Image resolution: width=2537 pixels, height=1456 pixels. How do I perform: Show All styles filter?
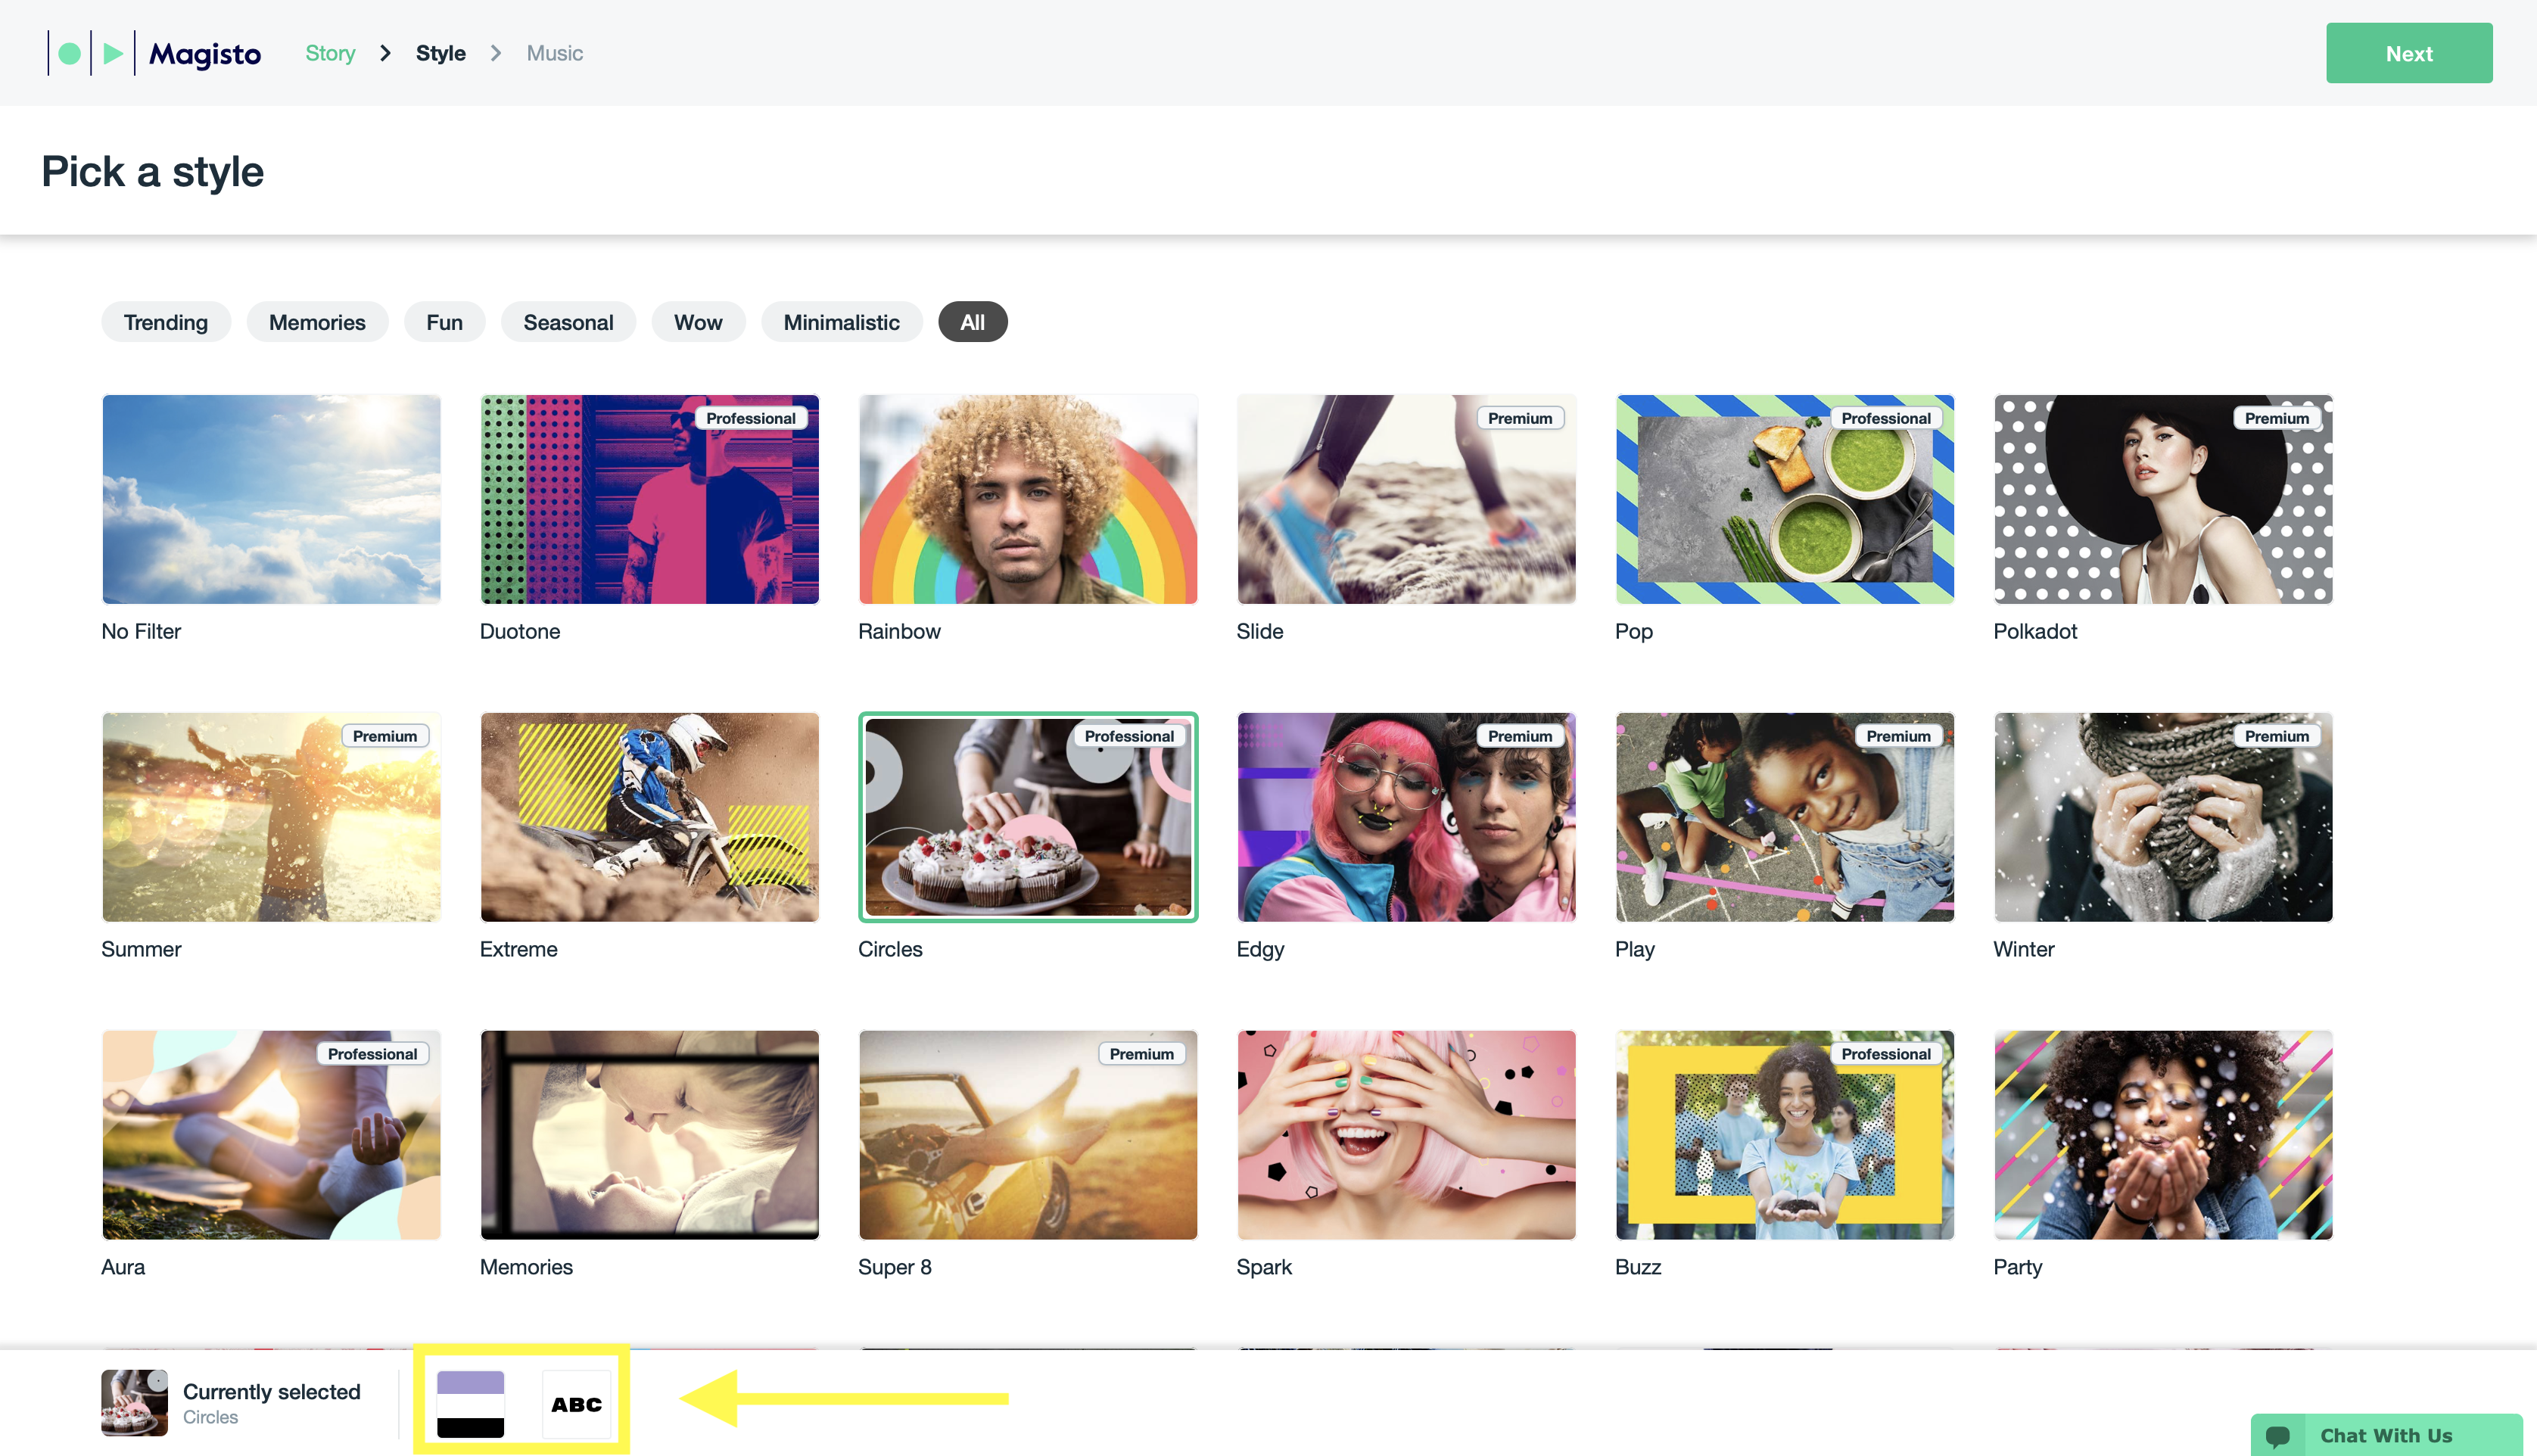pyautogui.click(x=973, y=322)
